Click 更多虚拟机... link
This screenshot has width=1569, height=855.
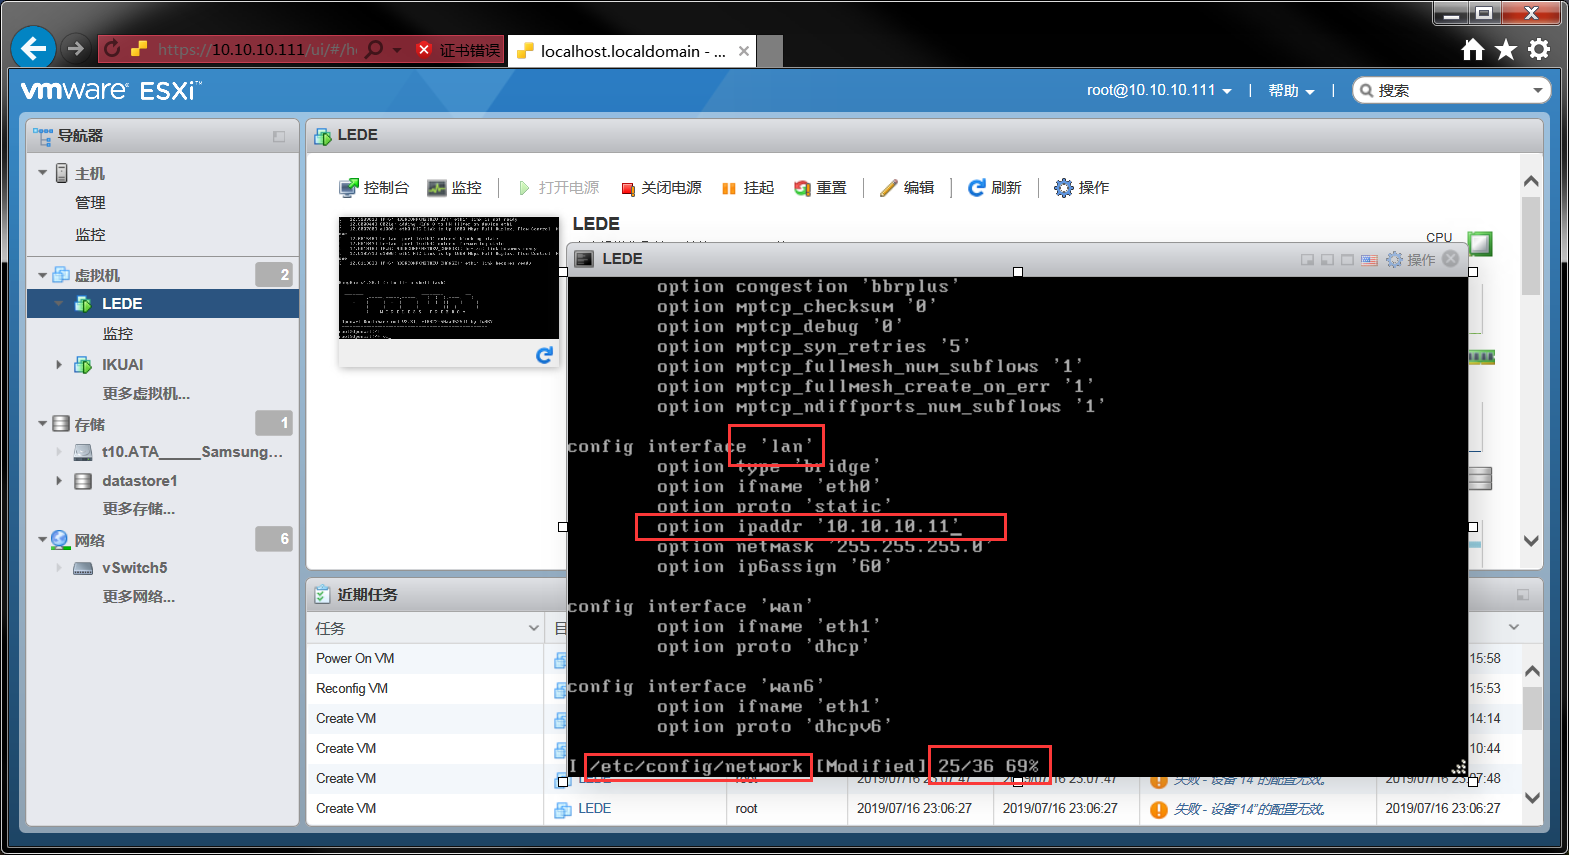tap(146, 394)
